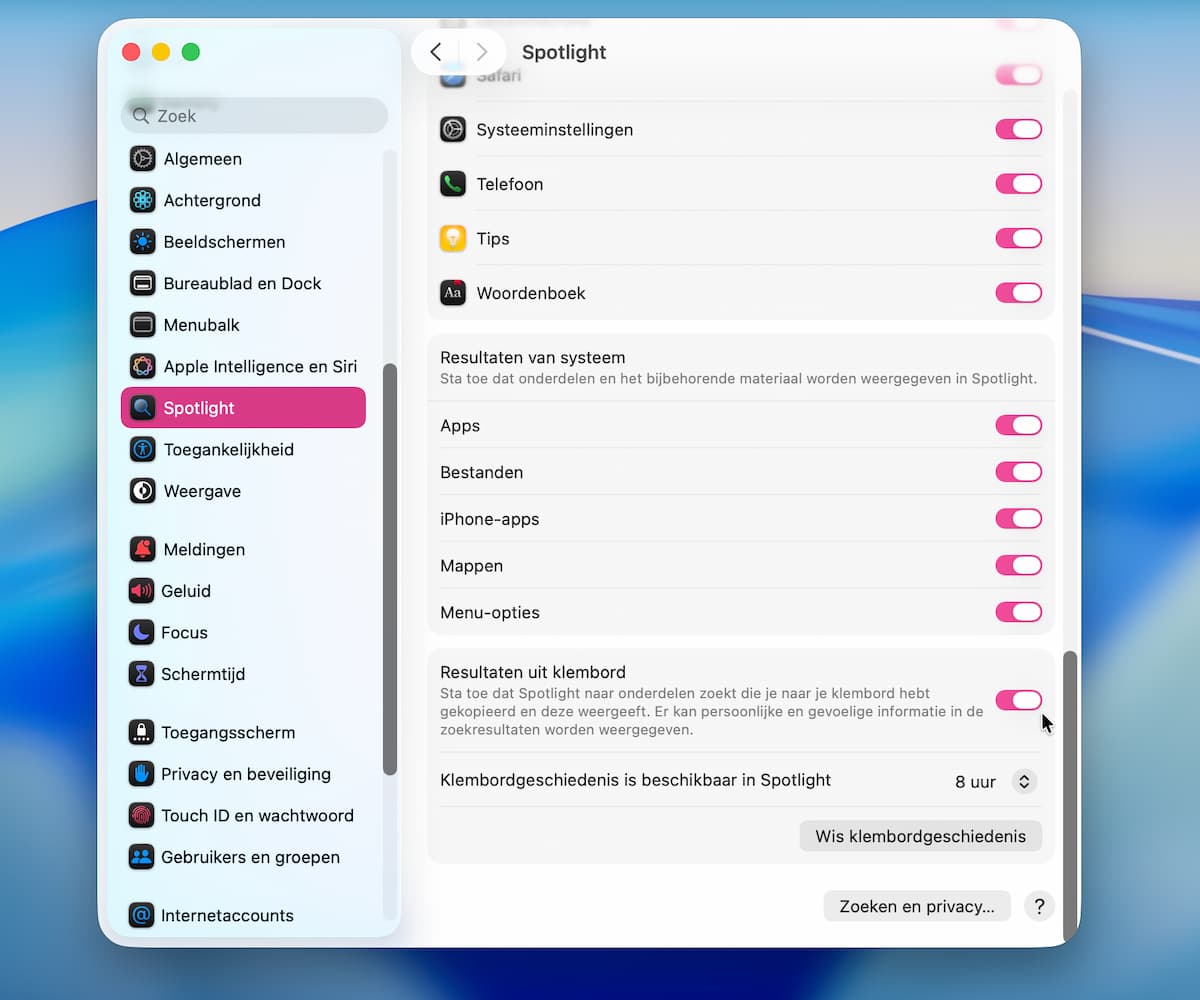
Task: Click the Apple Intelligence en Siri icon
Action: pyautogui.click(x=142, y=366)
